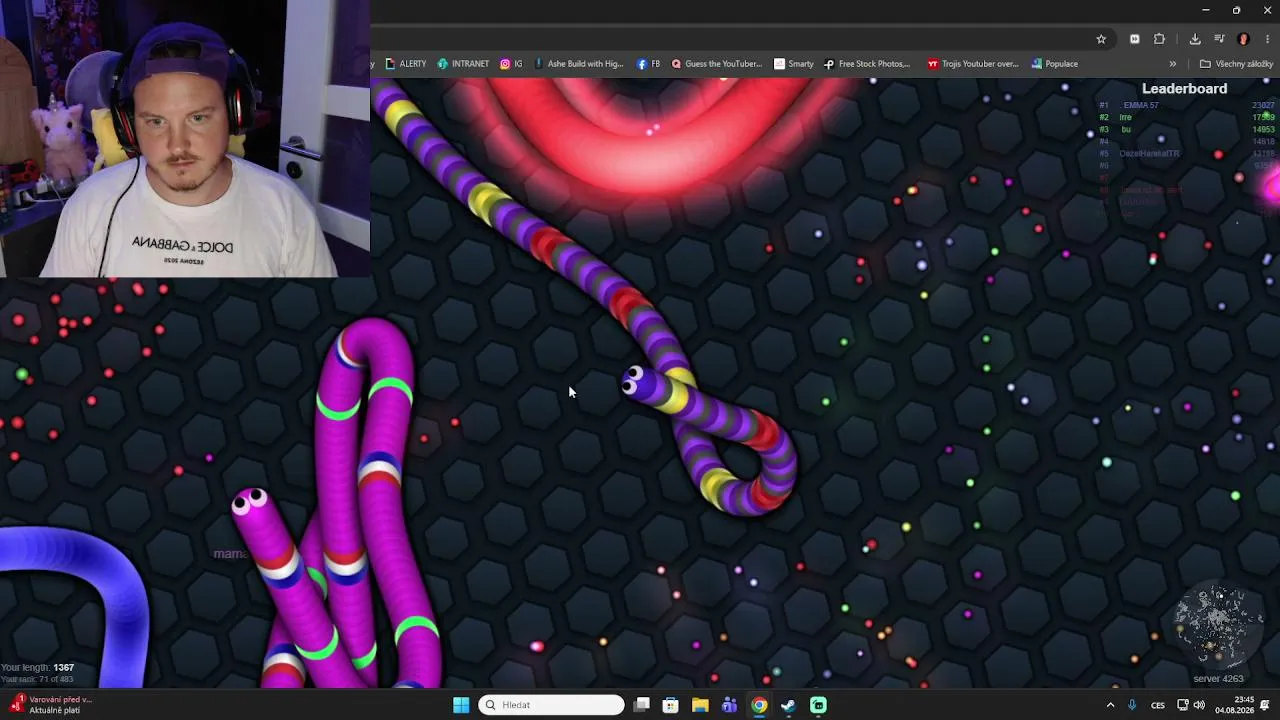Bookmark this page with the star icon
The image size is (1280, 720).
(1101, 39)
